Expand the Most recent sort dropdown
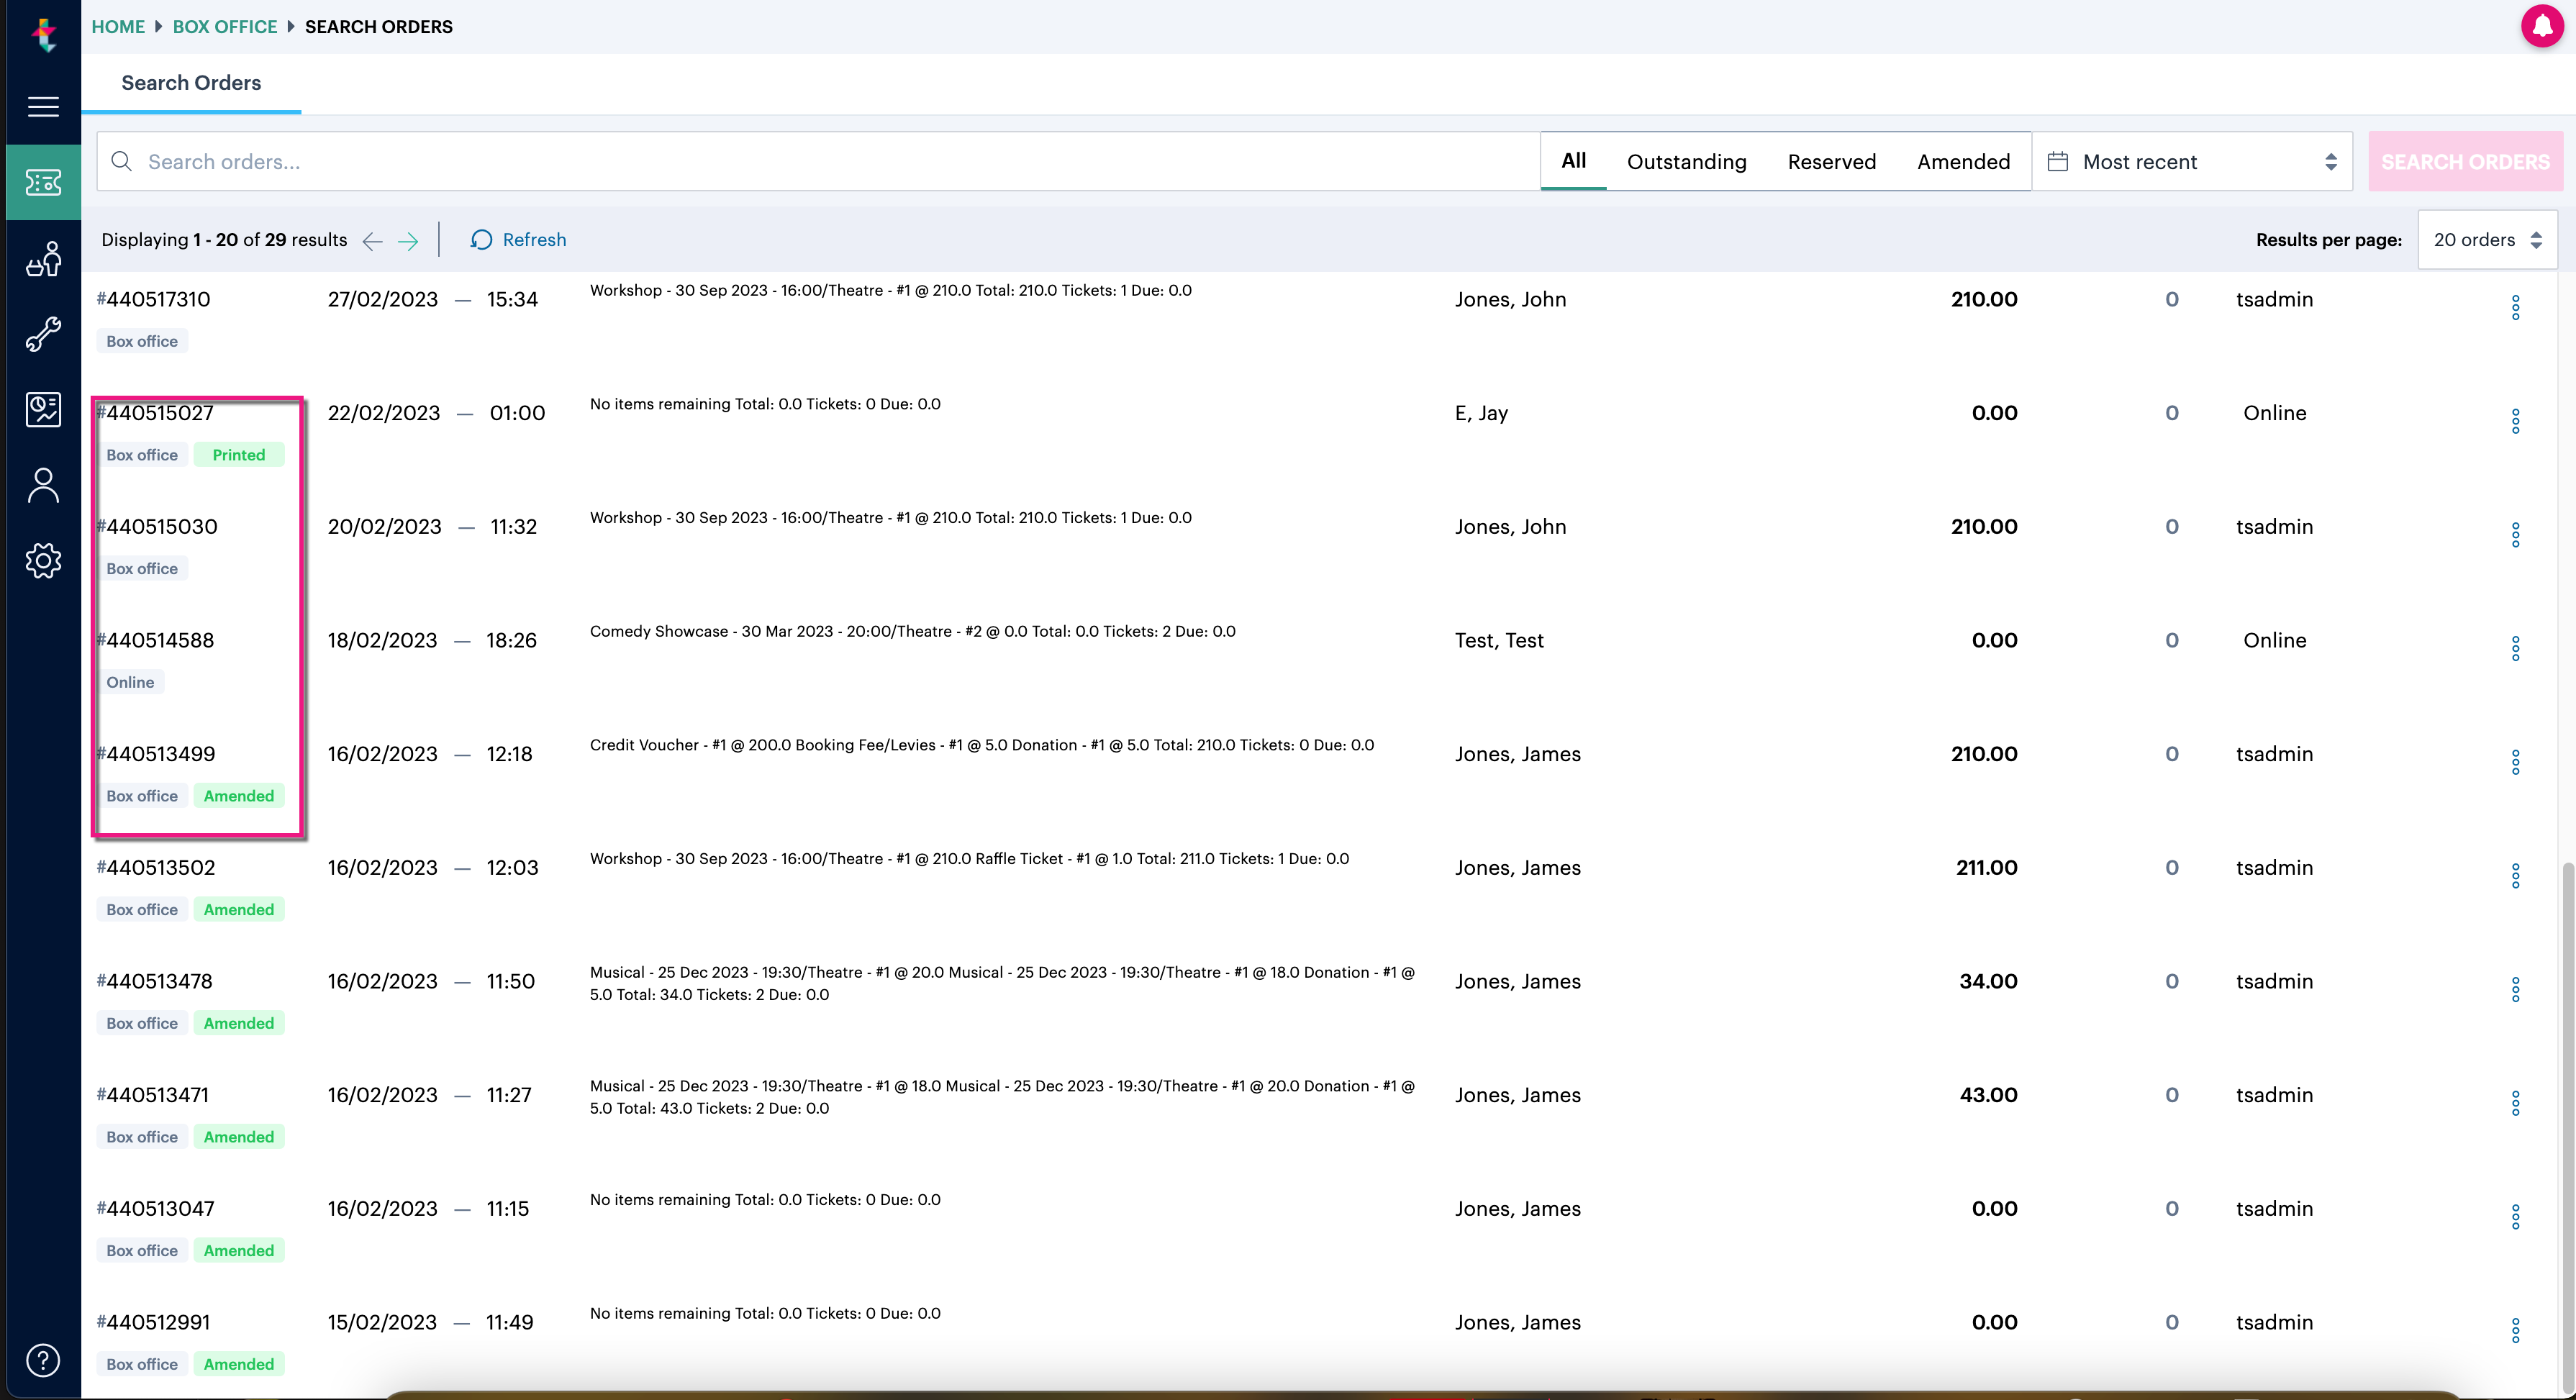Viewport: 2576px width, 1400px height. click(2192, 161)
